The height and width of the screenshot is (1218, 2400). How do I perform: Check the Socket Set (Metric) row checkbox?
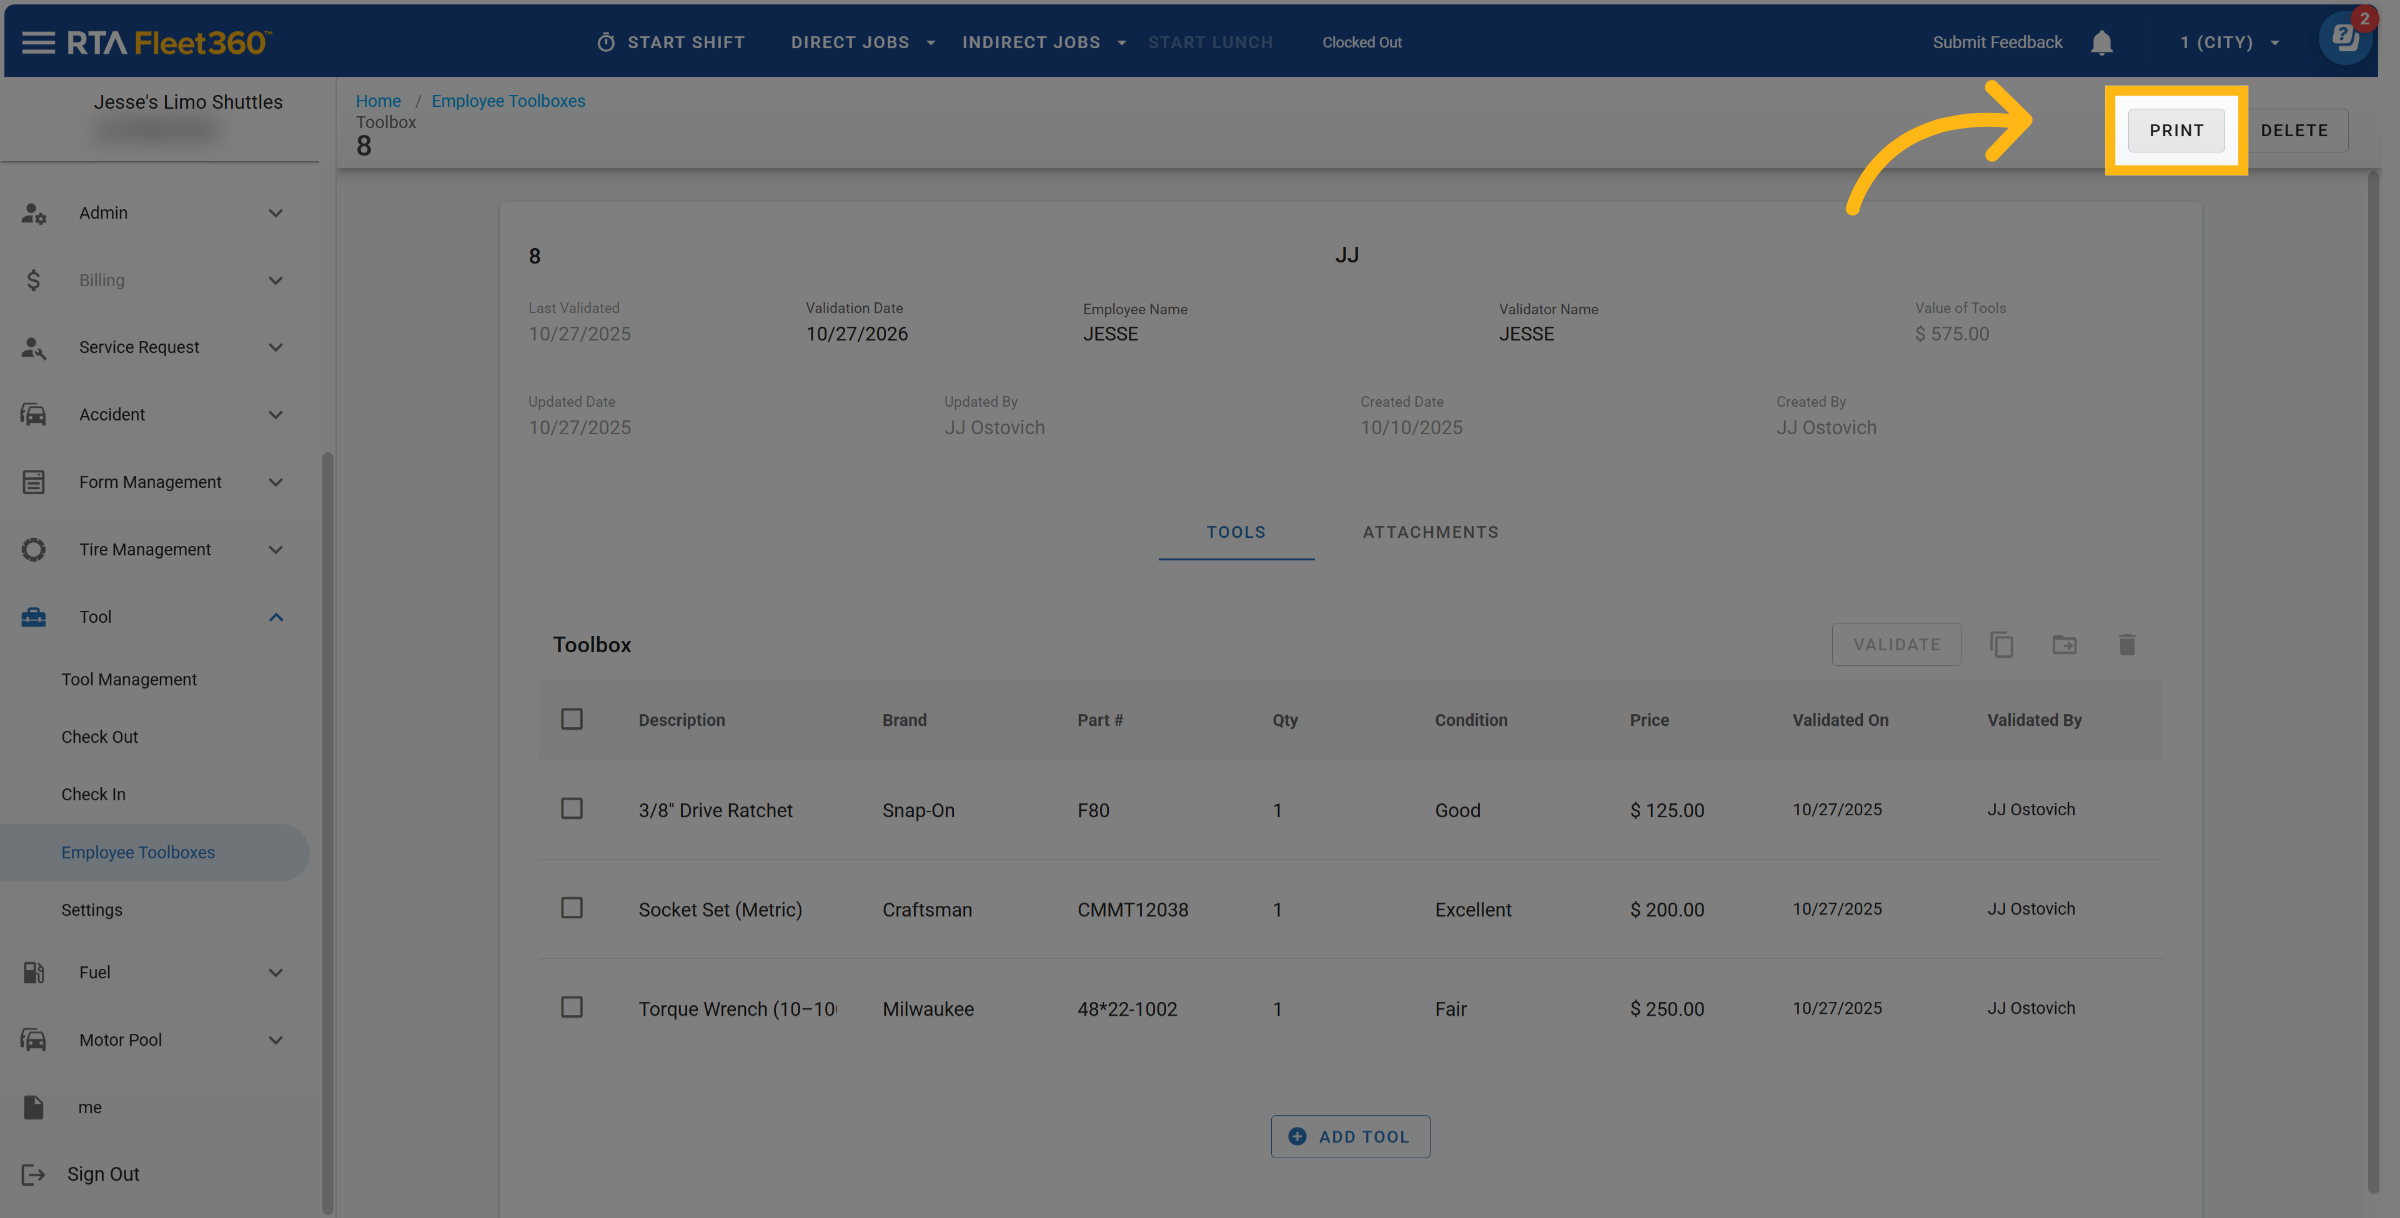click(572, 908)
